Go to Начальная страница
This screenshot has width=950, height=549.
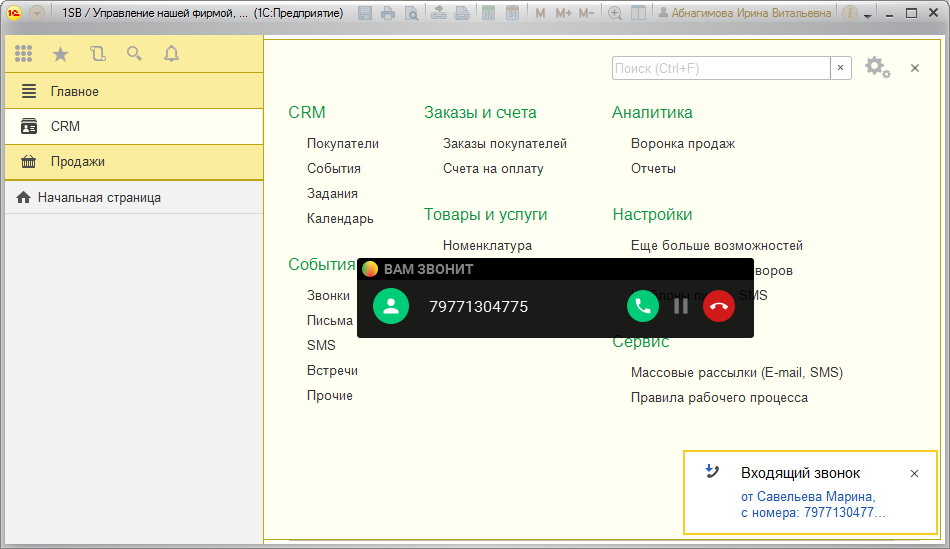point(99,197)
